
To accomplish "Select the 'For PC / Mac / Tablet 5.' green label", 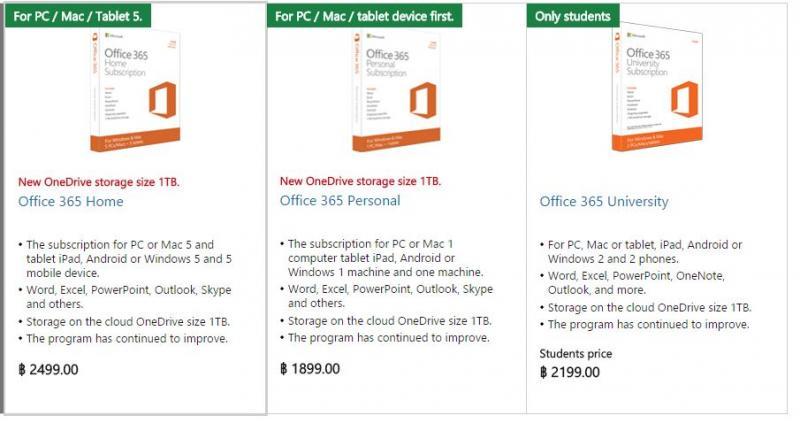I will click(x=78, y=16).
